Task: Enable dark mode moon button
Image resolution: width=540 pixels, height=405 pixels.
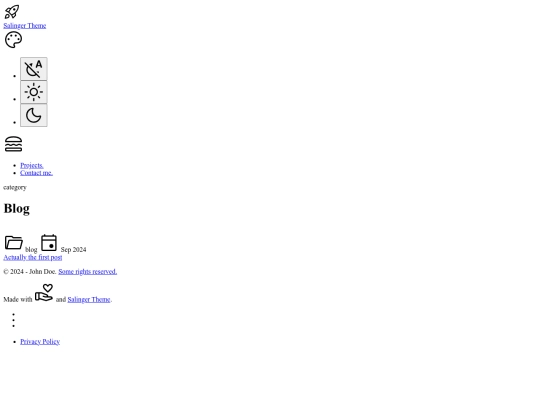Action: click(34, 115)
